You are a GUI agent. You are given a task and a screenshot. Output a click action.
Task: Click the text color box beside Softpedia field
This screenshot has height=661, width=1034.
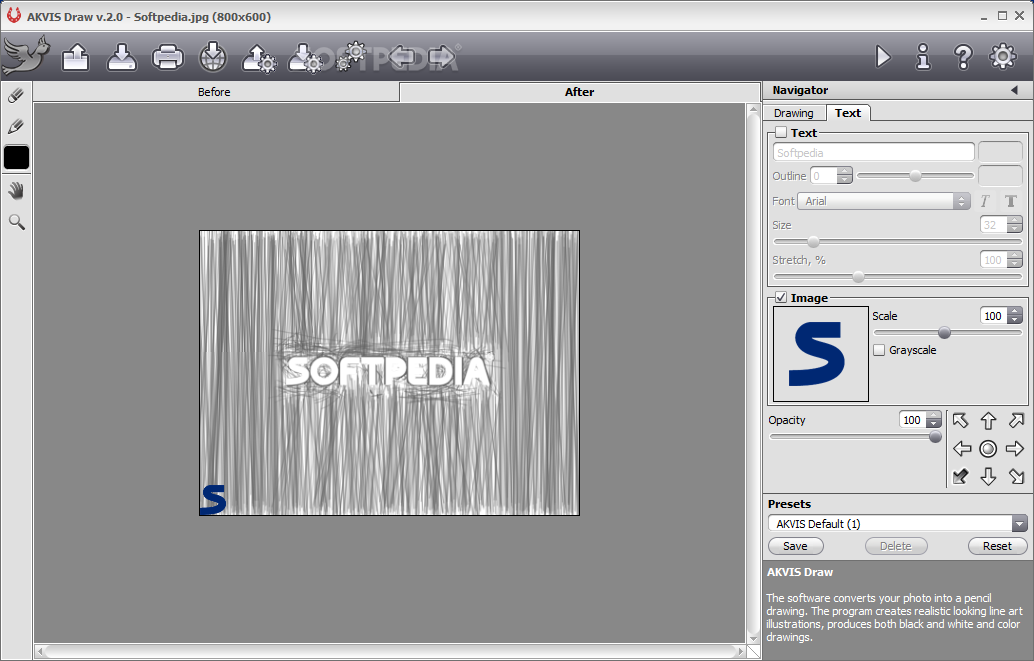[1000, 152]
